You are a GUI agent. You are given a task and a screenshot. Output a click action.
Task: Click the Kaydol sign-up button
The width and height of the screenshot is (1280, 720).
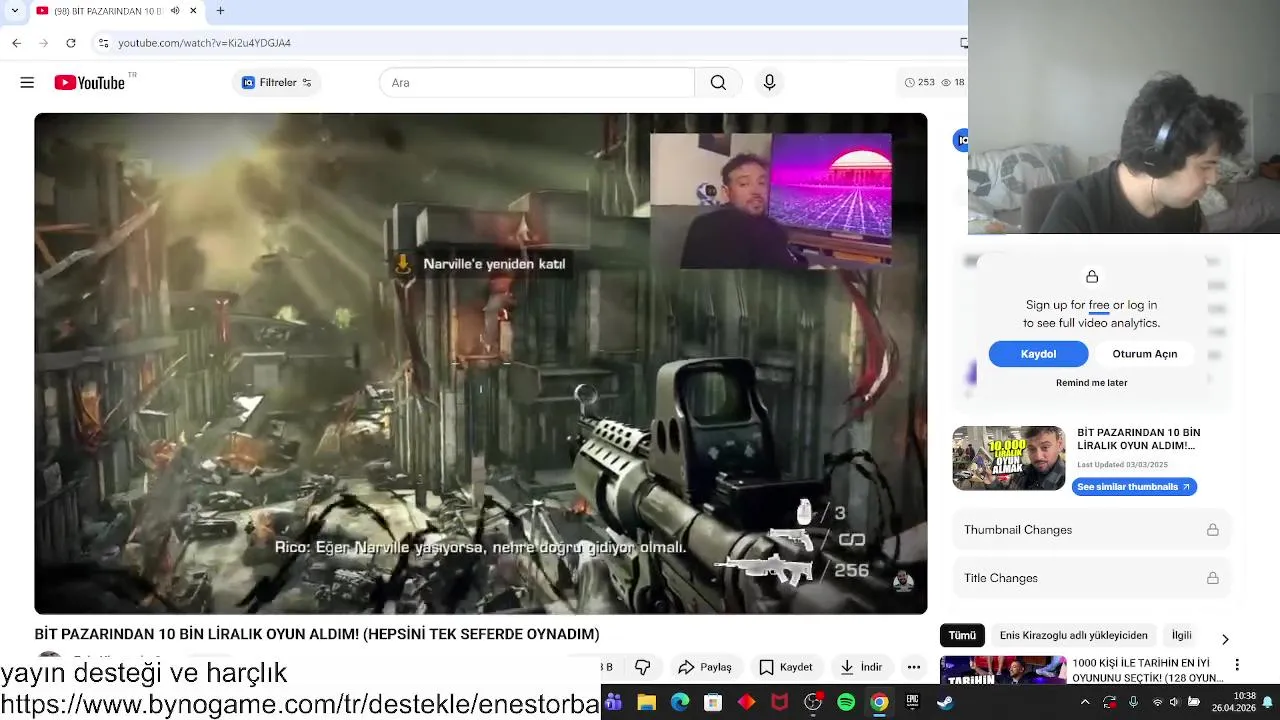tap(1038, 354)
